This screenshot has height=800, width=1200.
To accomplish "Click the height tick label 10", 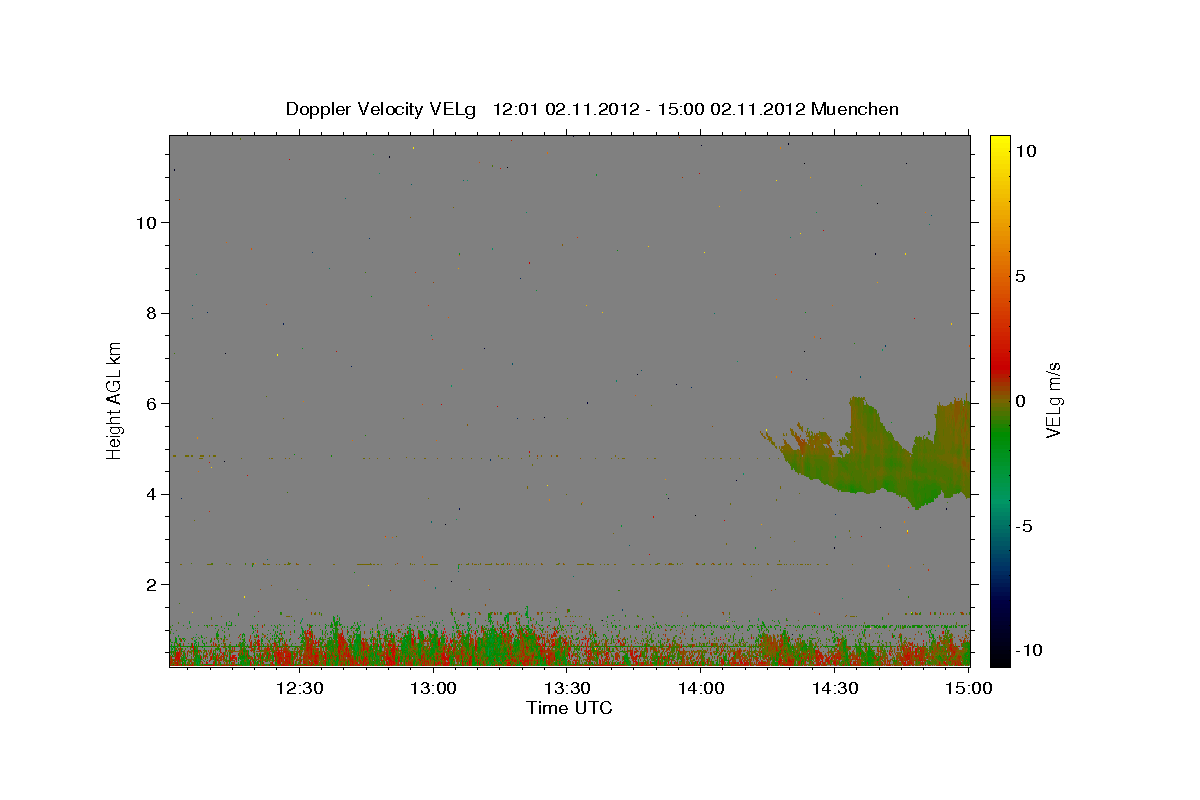I will (145, 222).
